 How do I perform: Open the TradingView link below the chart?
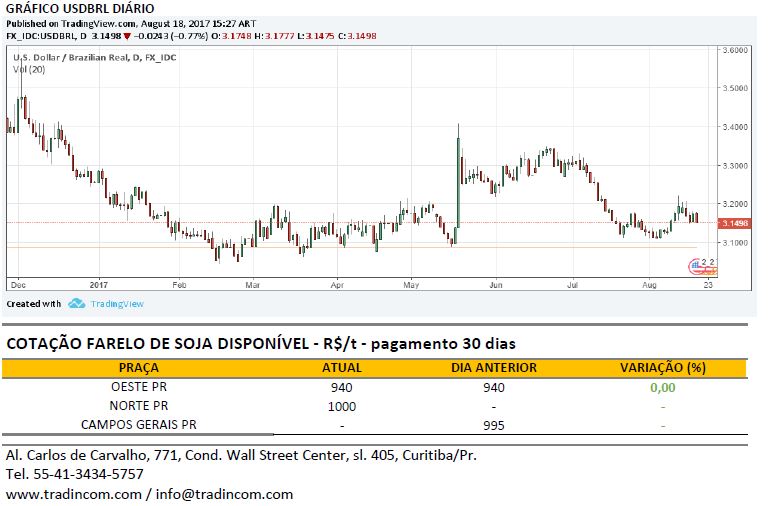click(x=117, y=304)
